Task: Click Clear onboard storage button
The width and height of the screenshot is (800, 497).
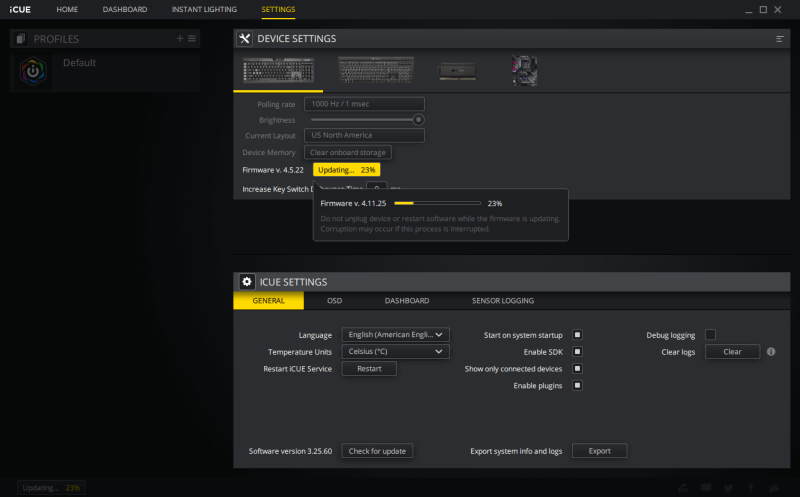Action: point(348,152)
